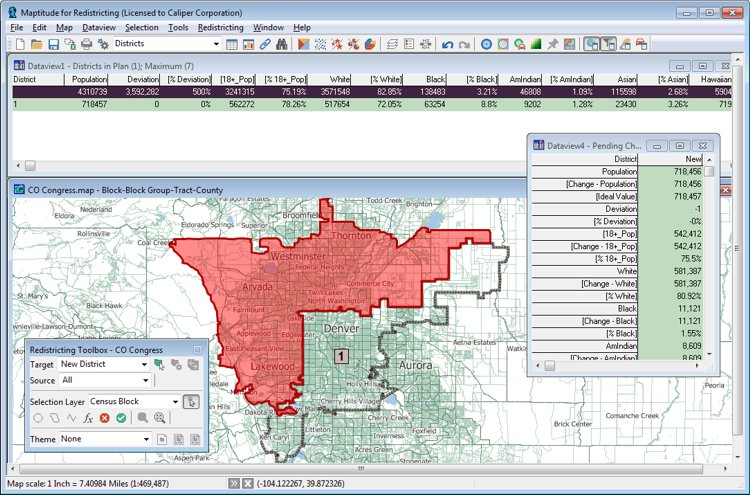Select the fx formula selection tool
750x495 pixels.
click(x=87, y=417)
